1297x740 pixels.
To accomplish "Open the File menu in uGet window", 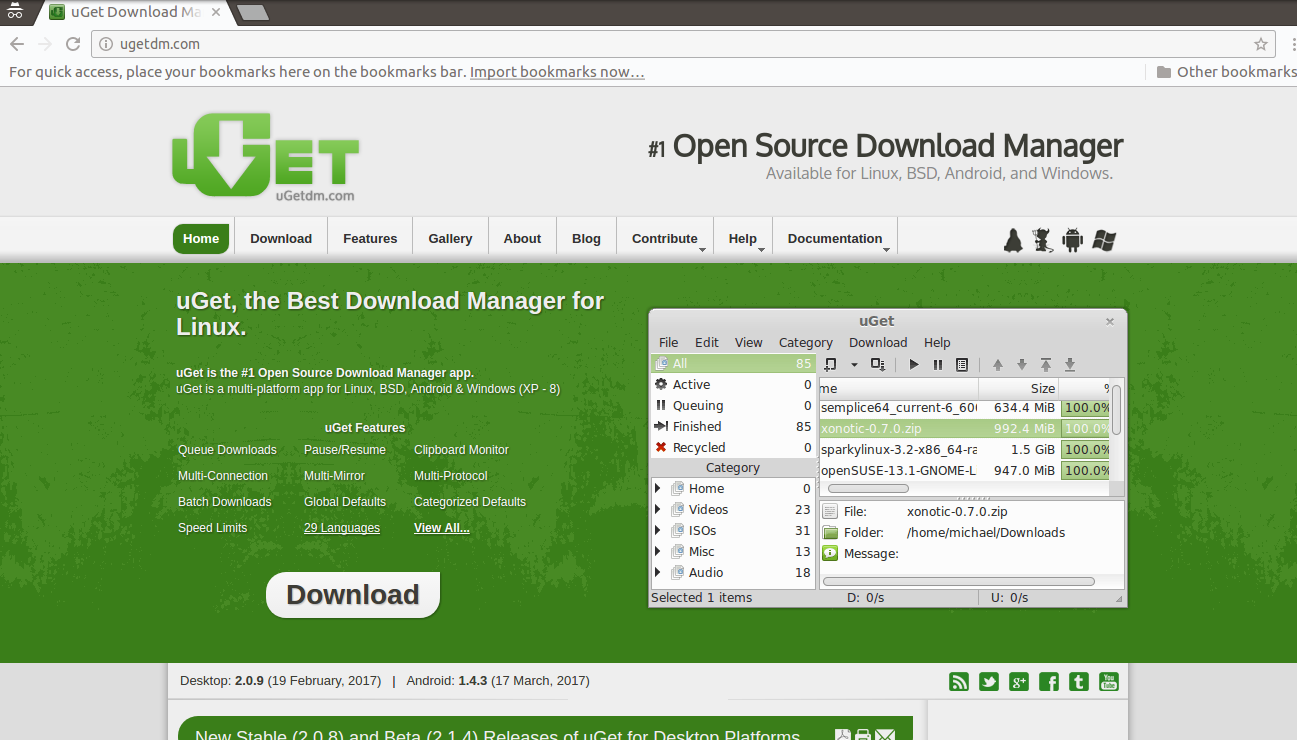I will 668,343.
